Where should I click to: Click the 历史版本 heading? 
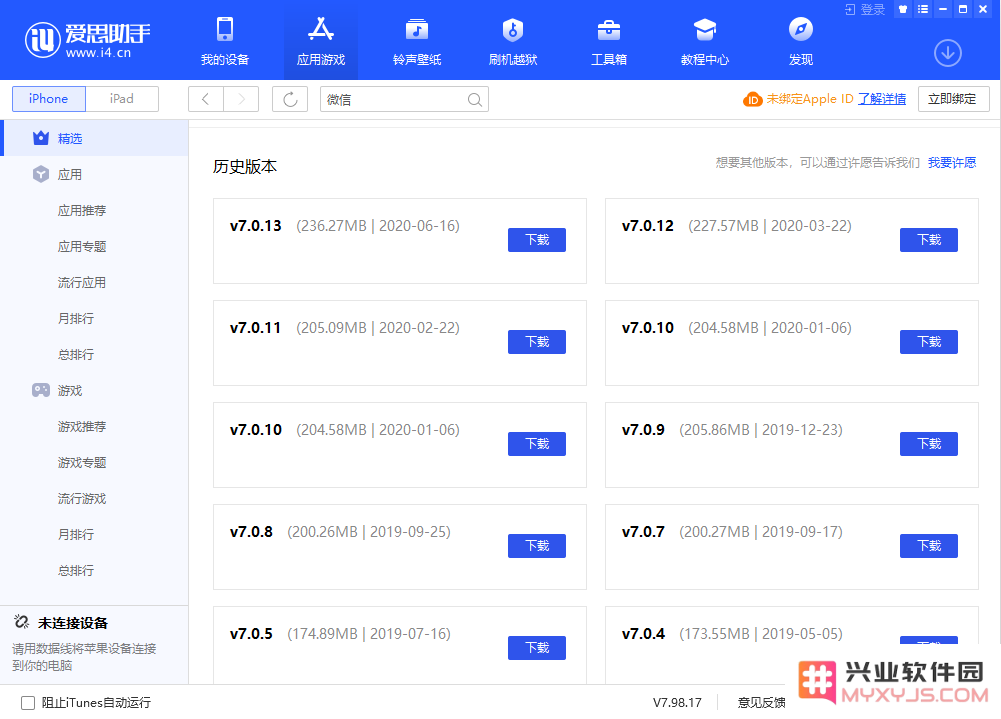pyautogui.click(x=245, y=167)
